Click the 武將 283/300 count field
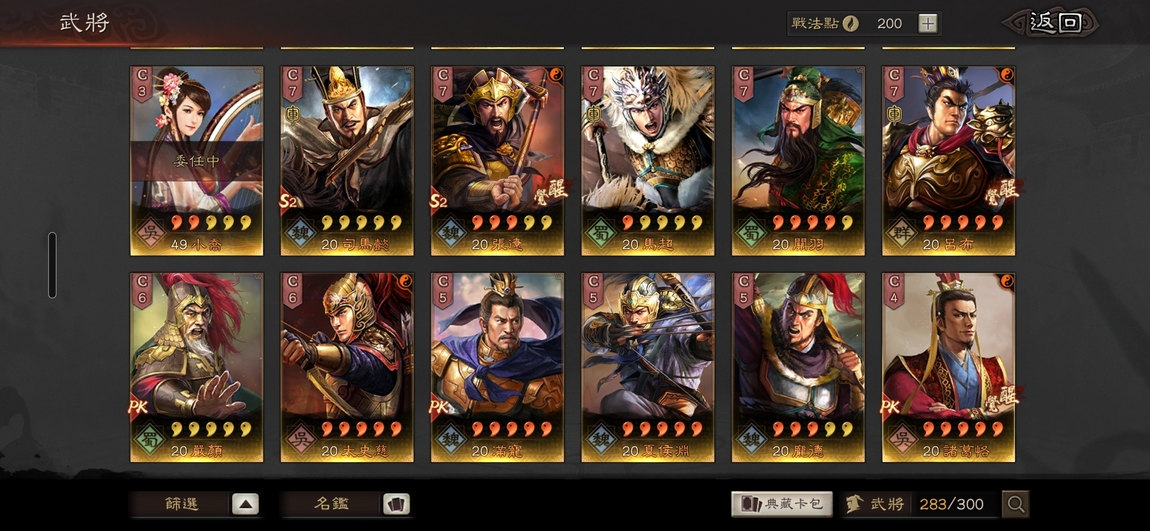Screen dimensions: 1150x531 [920, 504]
